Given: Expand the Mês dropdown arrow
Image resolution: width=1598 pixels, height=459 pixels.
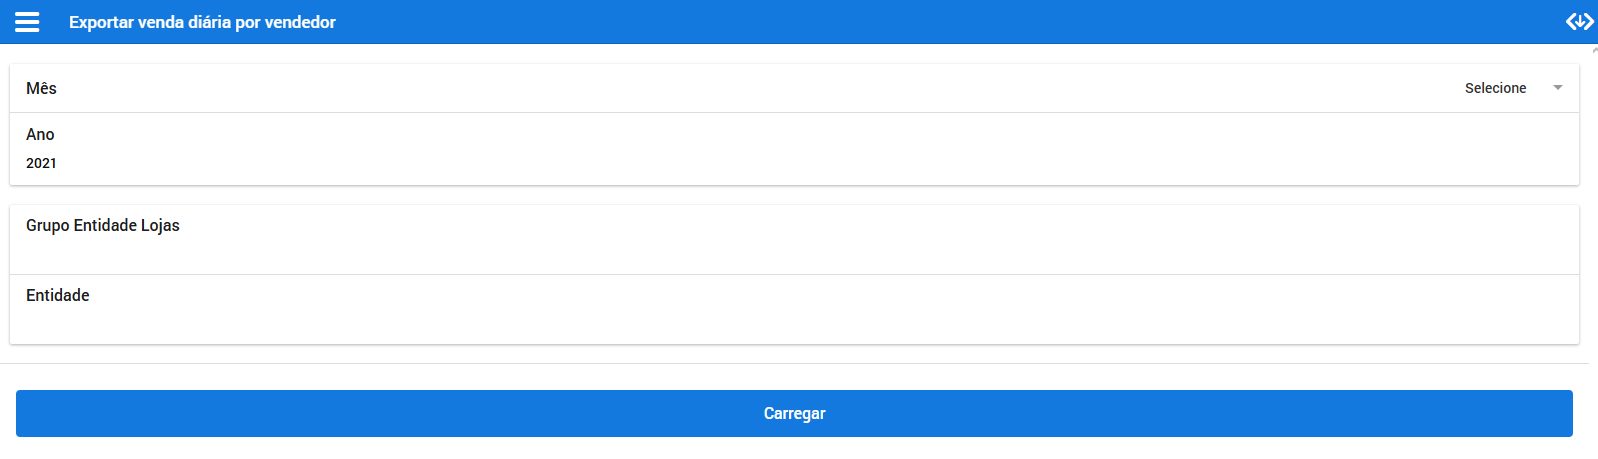Looking at the screenshot, I should (x=1557, y=88).
